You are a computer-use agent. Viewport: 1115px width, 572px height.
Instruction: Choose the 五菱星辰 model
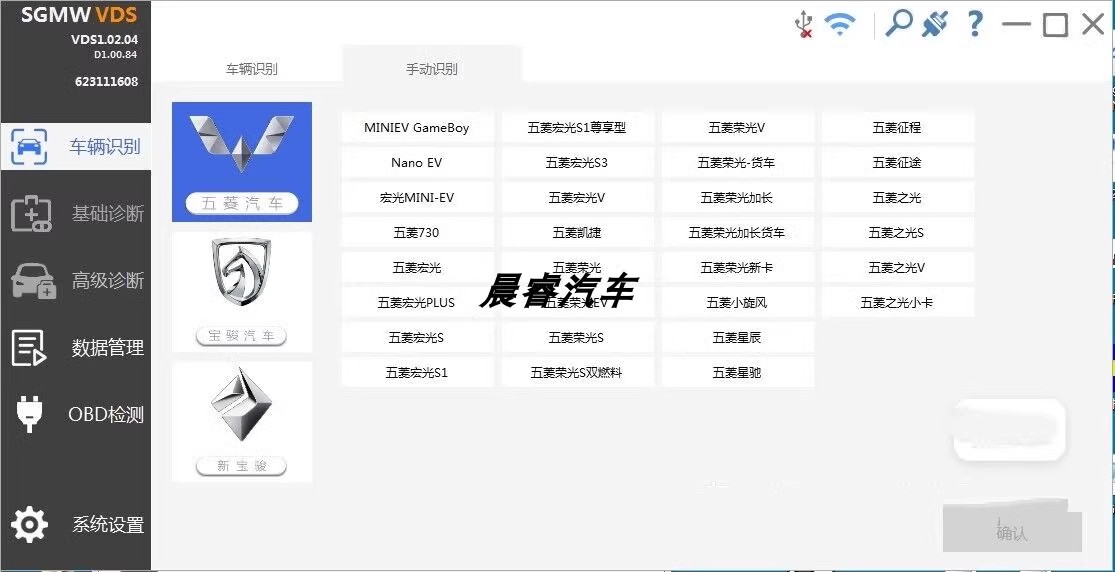coord(737,337)
